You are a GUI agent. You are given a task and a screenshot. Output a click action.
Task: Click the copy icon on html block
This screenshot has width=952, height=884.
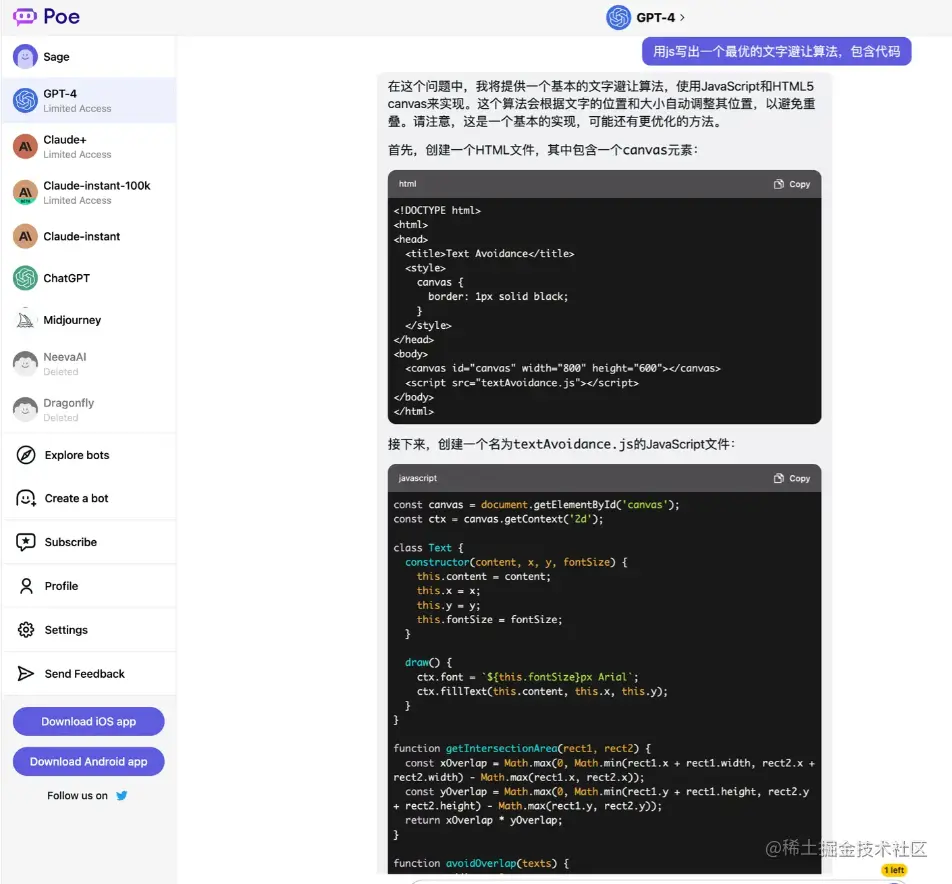(778, 184)
